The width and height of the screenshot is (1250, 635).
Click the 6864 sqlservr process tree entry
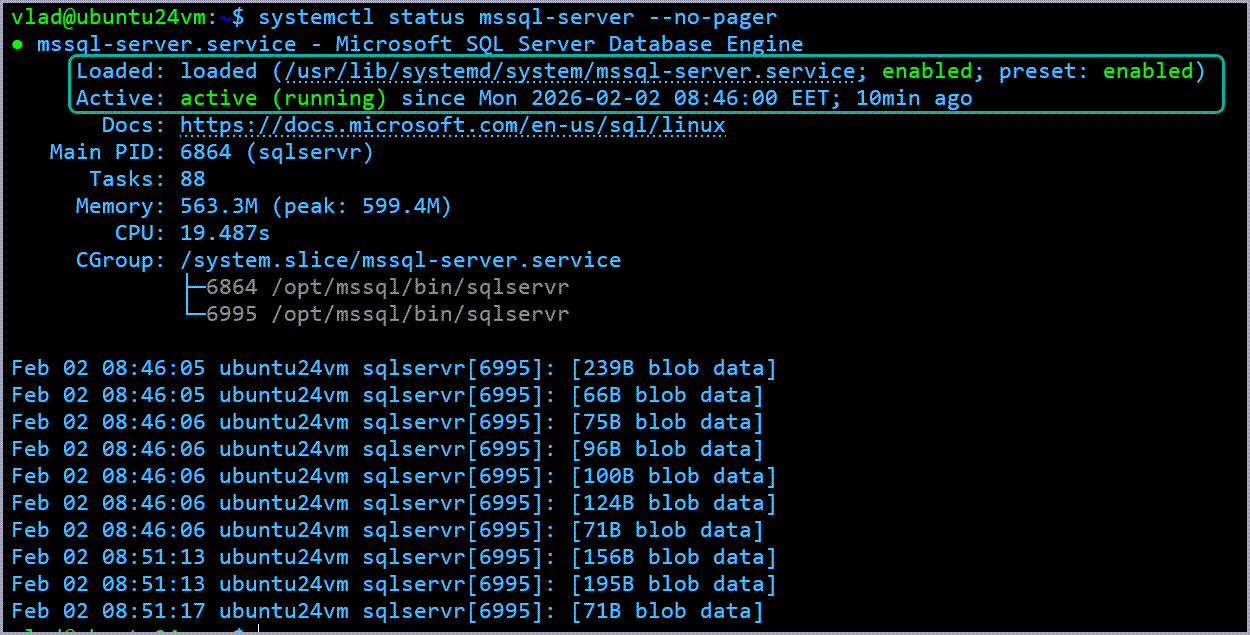pos(387,288)
